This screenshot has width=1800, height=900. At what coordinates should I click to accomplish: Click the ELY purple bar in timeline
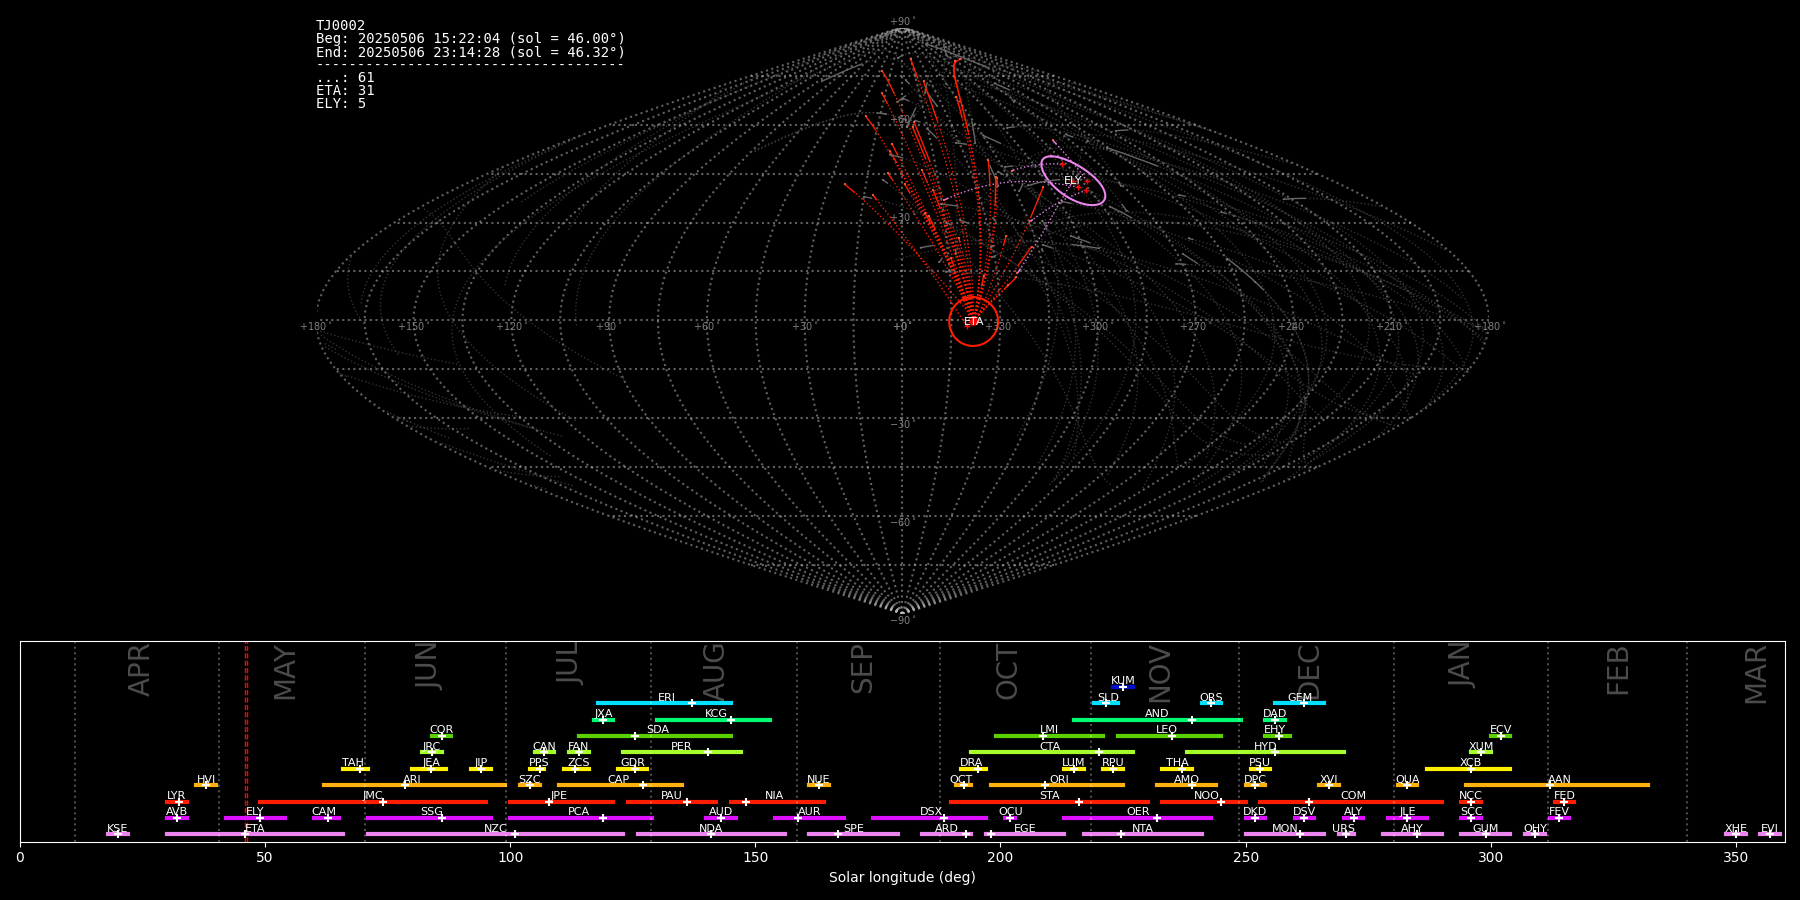click(255, 818)
